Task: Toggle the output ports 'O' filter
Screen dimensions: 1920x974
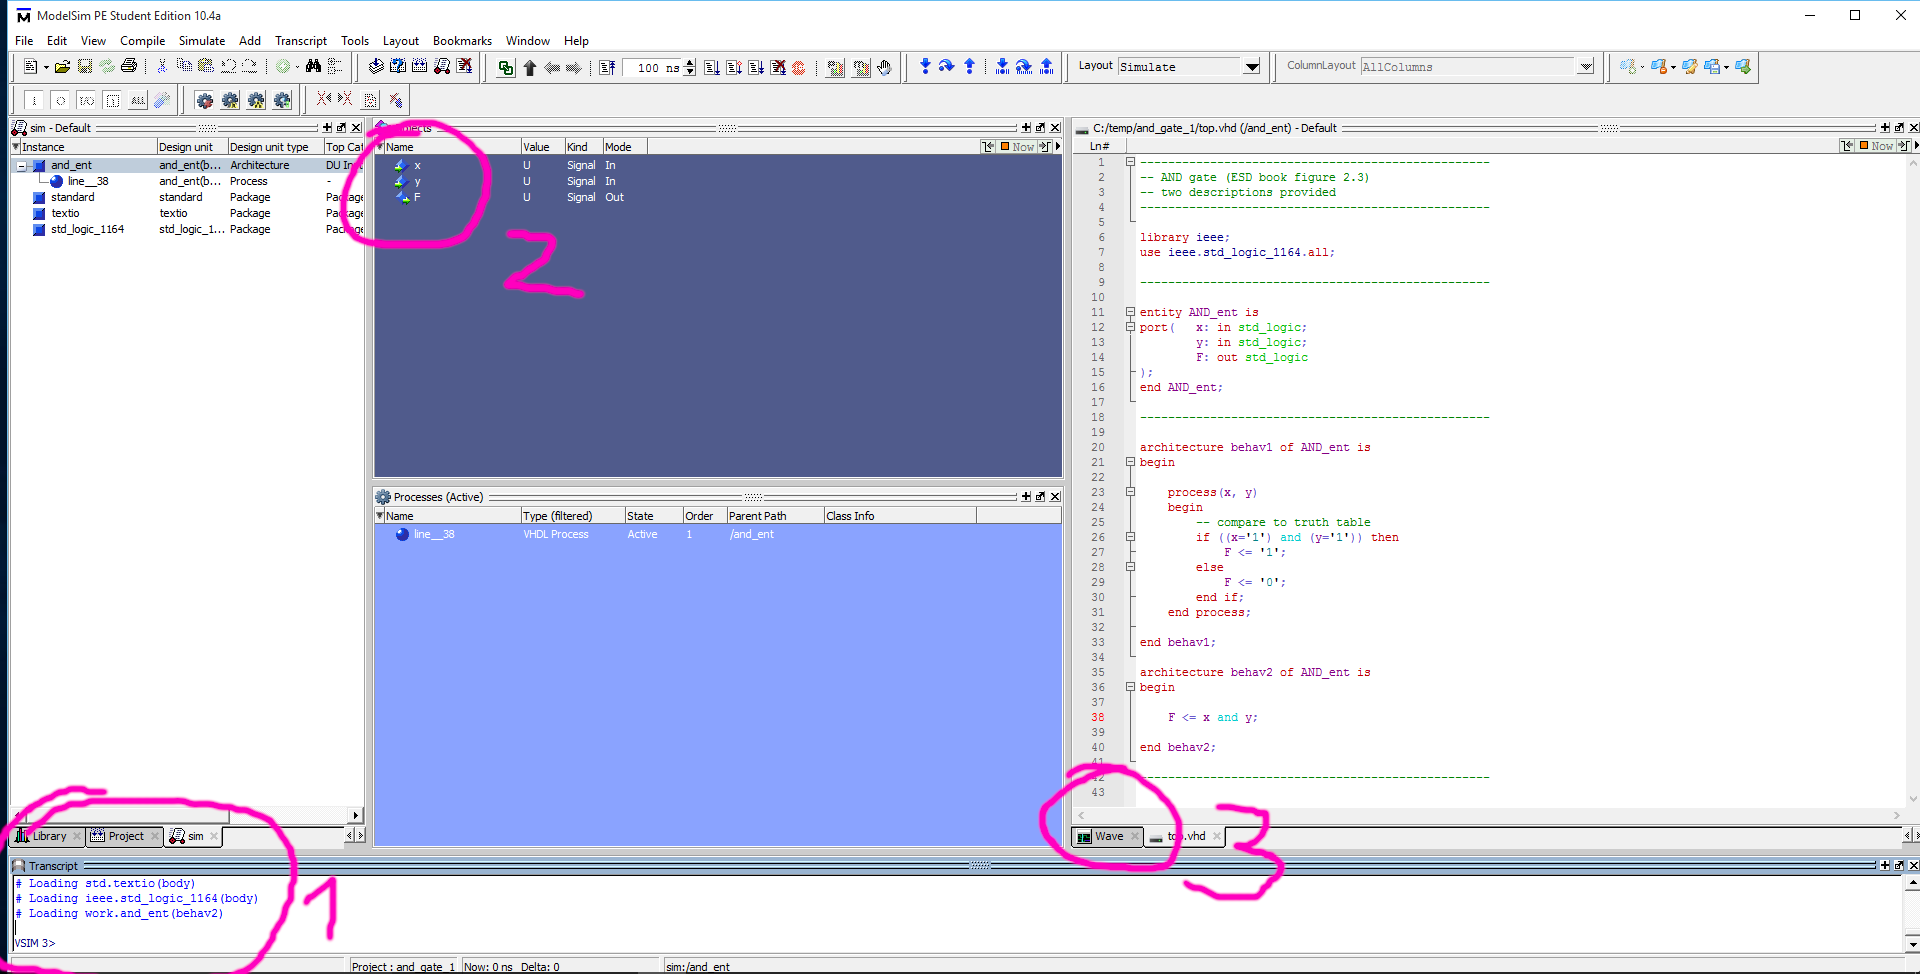Action: 60,100
